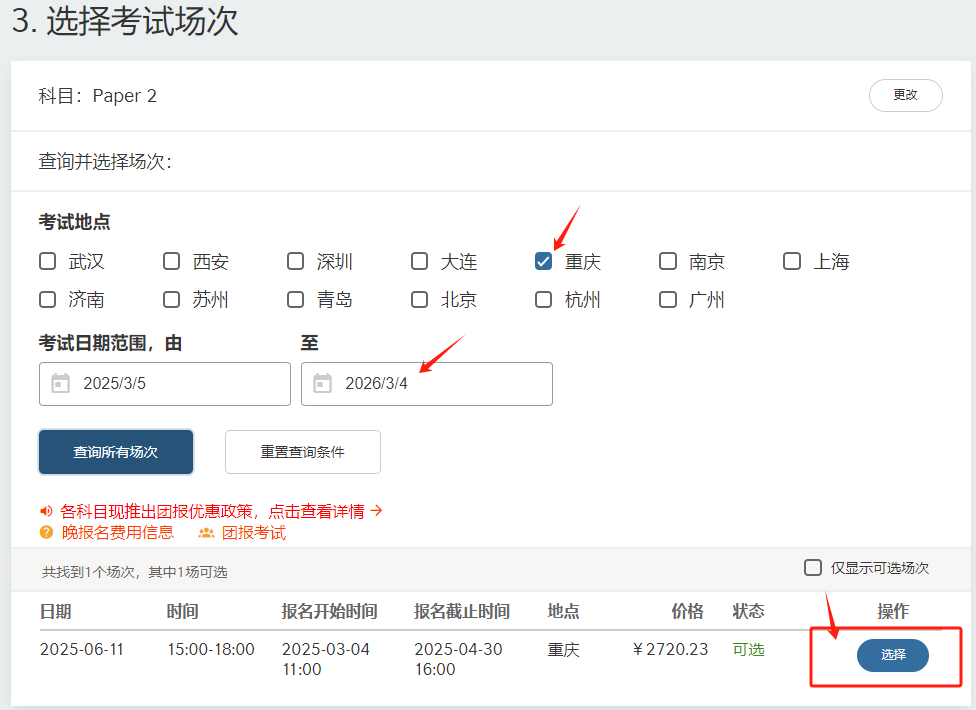
Task: Click the calendar icon in the start date field
Action: point(61,383)
